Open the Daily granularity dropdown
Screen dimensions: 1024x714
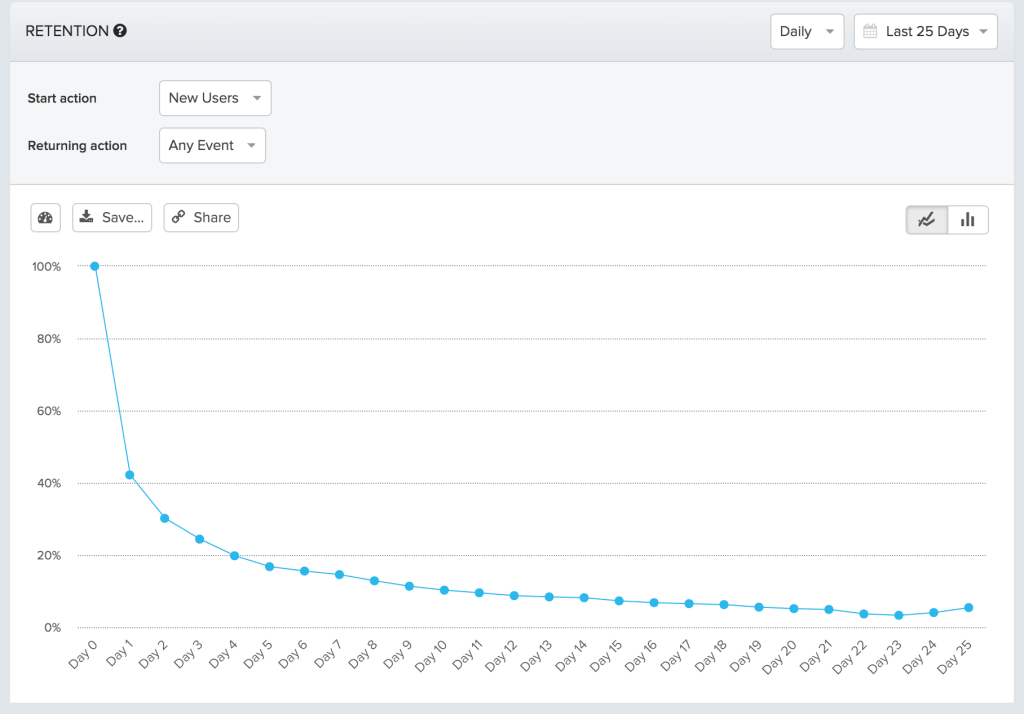pyautogui.click(x=806, y=31)
